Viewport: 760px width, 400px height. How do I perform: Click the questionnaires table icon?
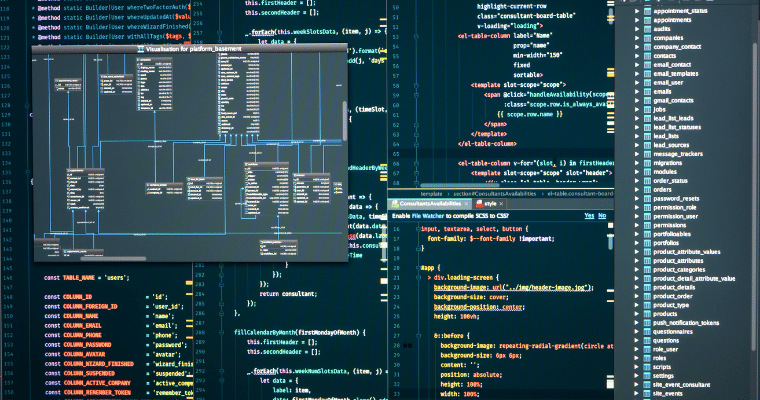tap(647, 332)
